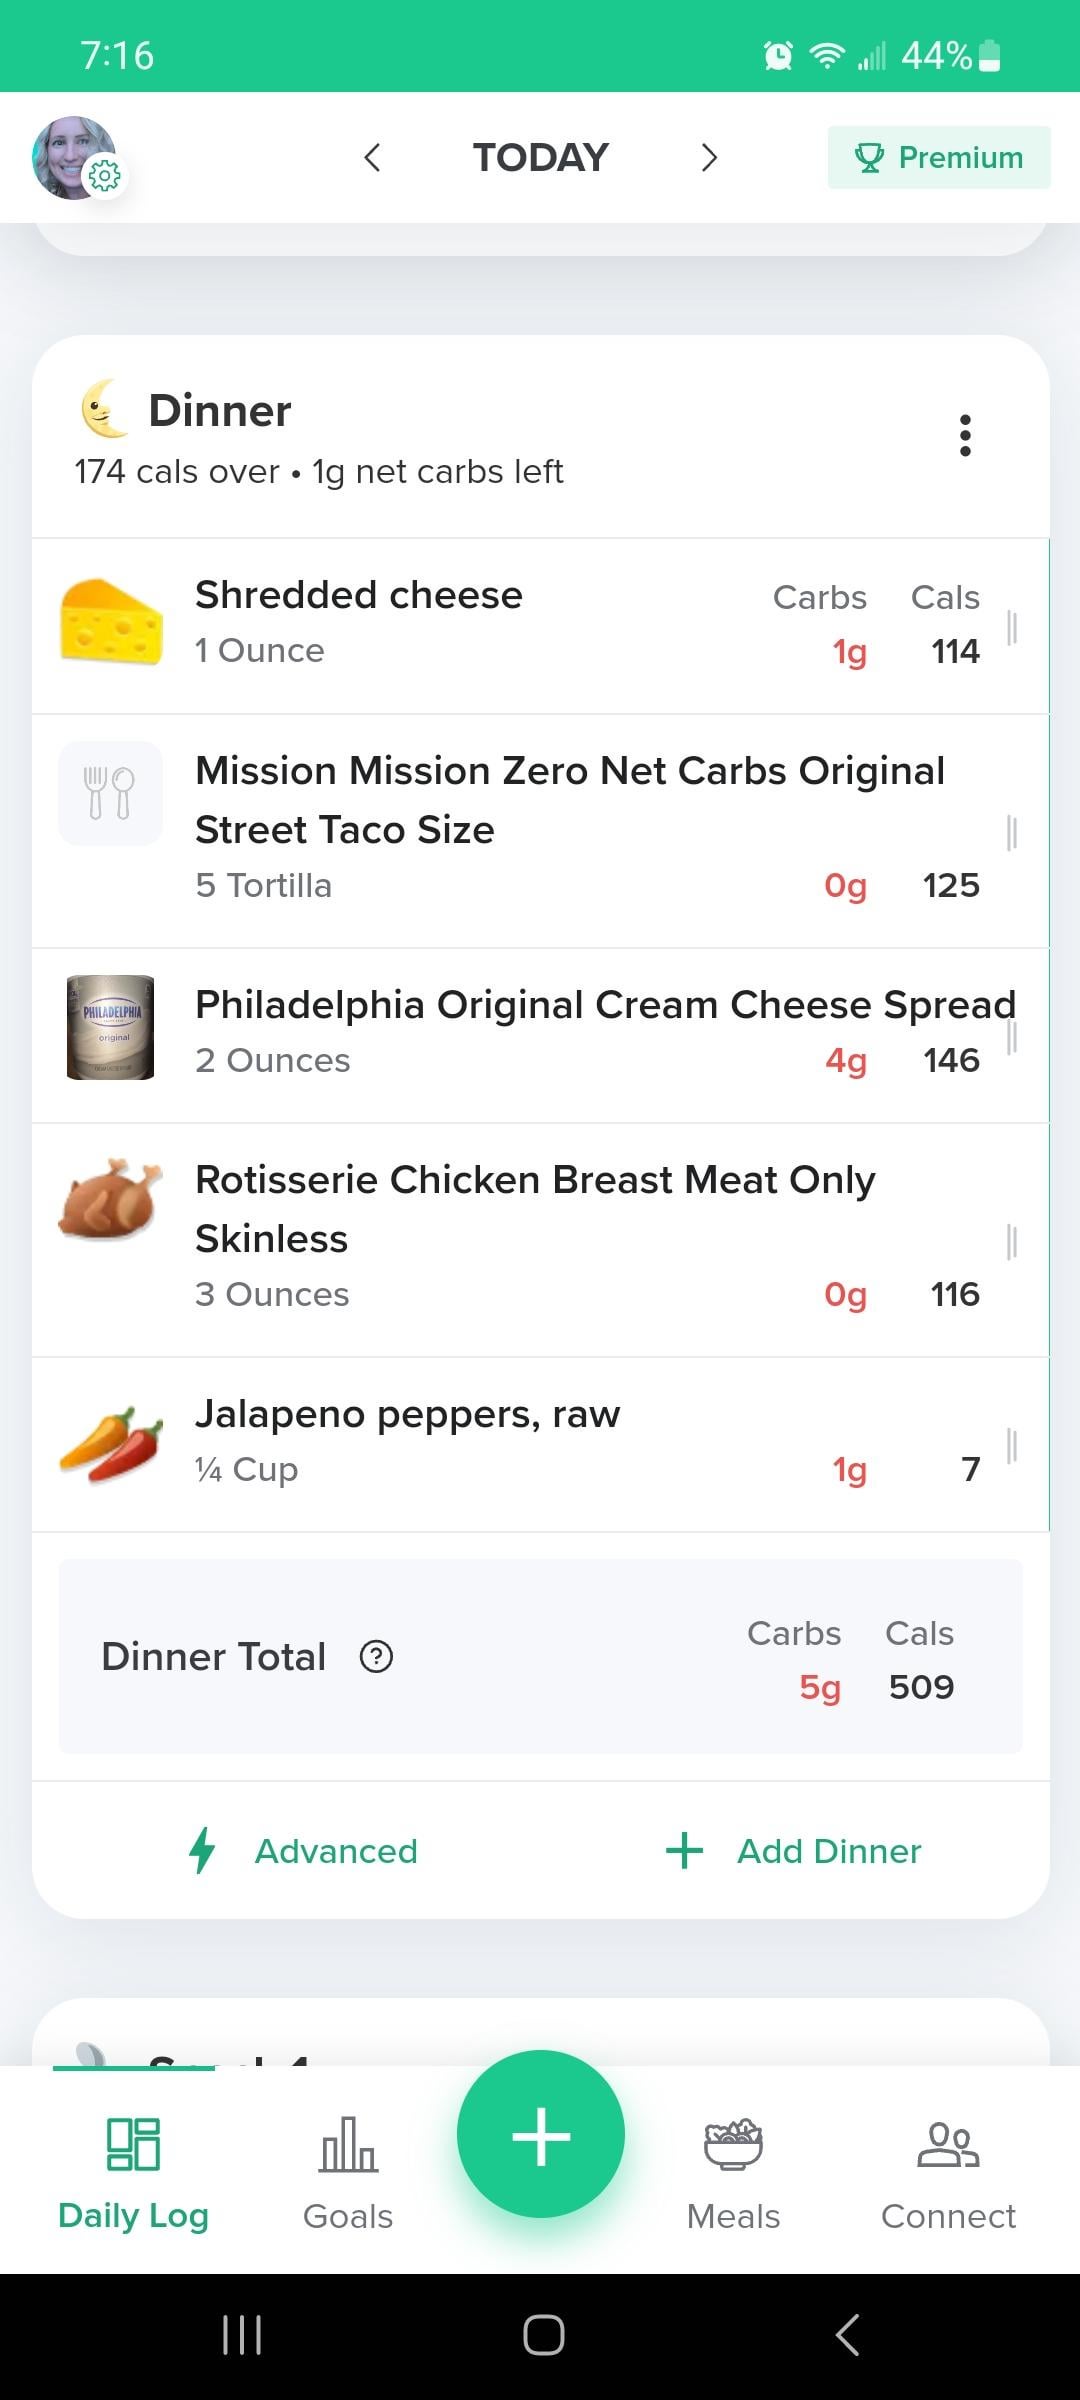Open Dinner Total help question mark
The height and width of the screenshot is (2400, 1080).
376,1657
